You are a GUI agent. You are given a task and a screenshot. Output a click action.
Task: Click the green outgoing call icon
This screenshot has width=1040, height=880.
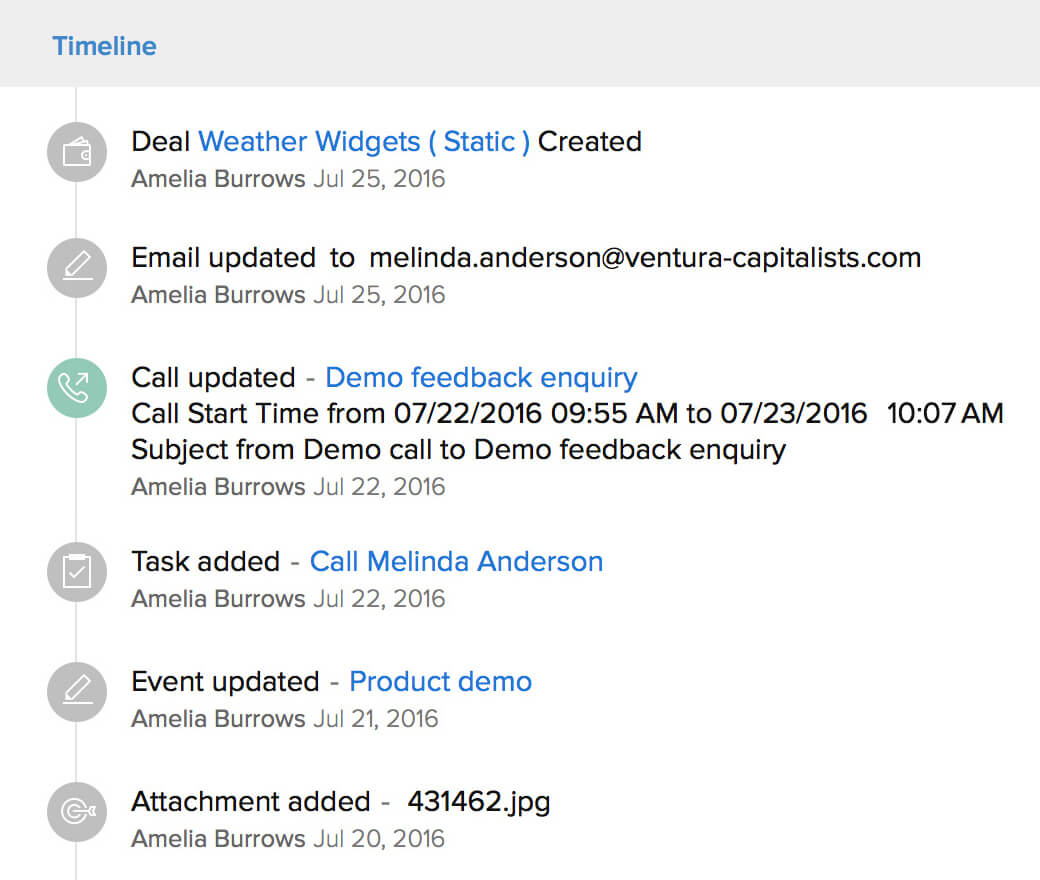pyautogui.click(x=77, y=387)
